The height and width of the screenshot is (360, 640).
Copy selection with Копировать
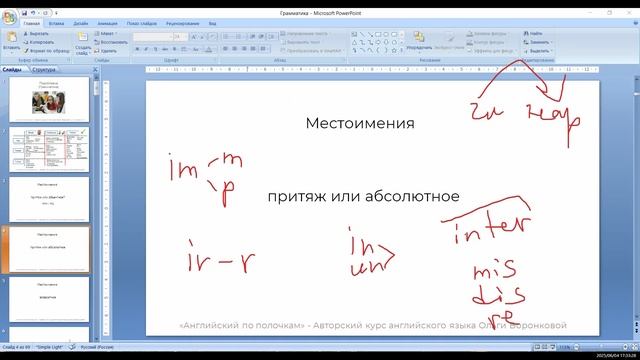[38, 42]
